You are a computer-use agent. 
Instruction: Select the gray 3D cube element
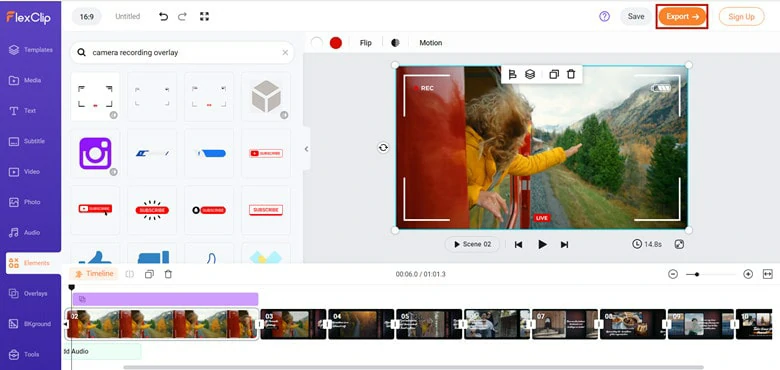coord(266,96)
